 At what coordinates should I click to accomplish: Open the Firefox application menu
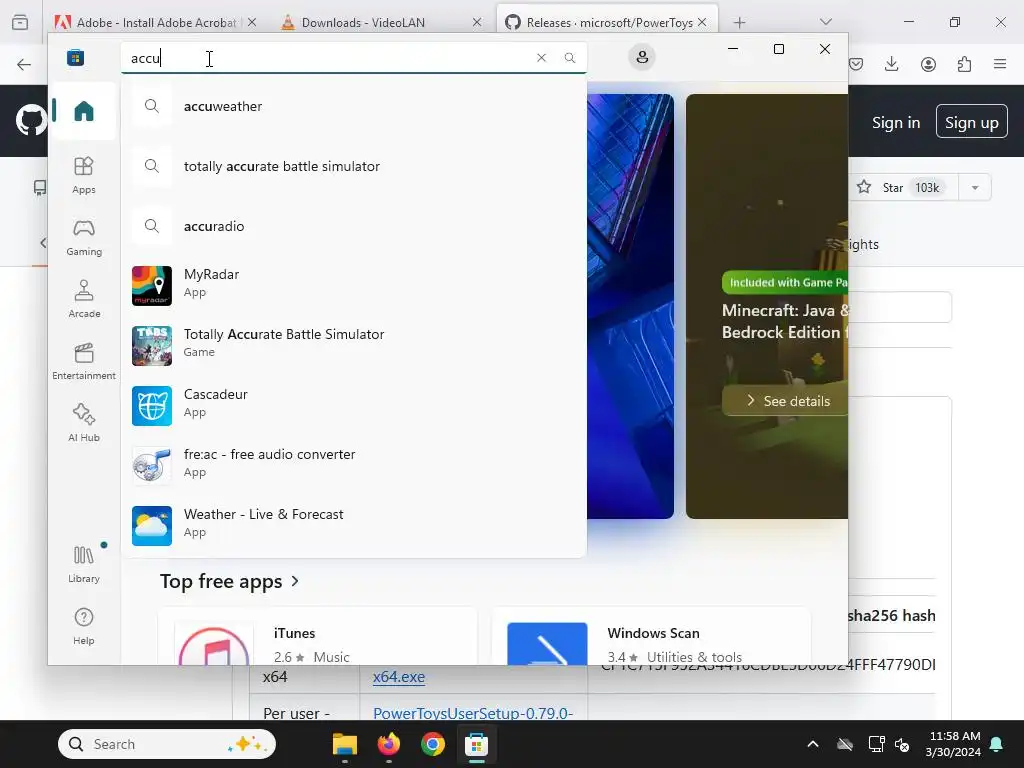click(x=1000, y=64)
